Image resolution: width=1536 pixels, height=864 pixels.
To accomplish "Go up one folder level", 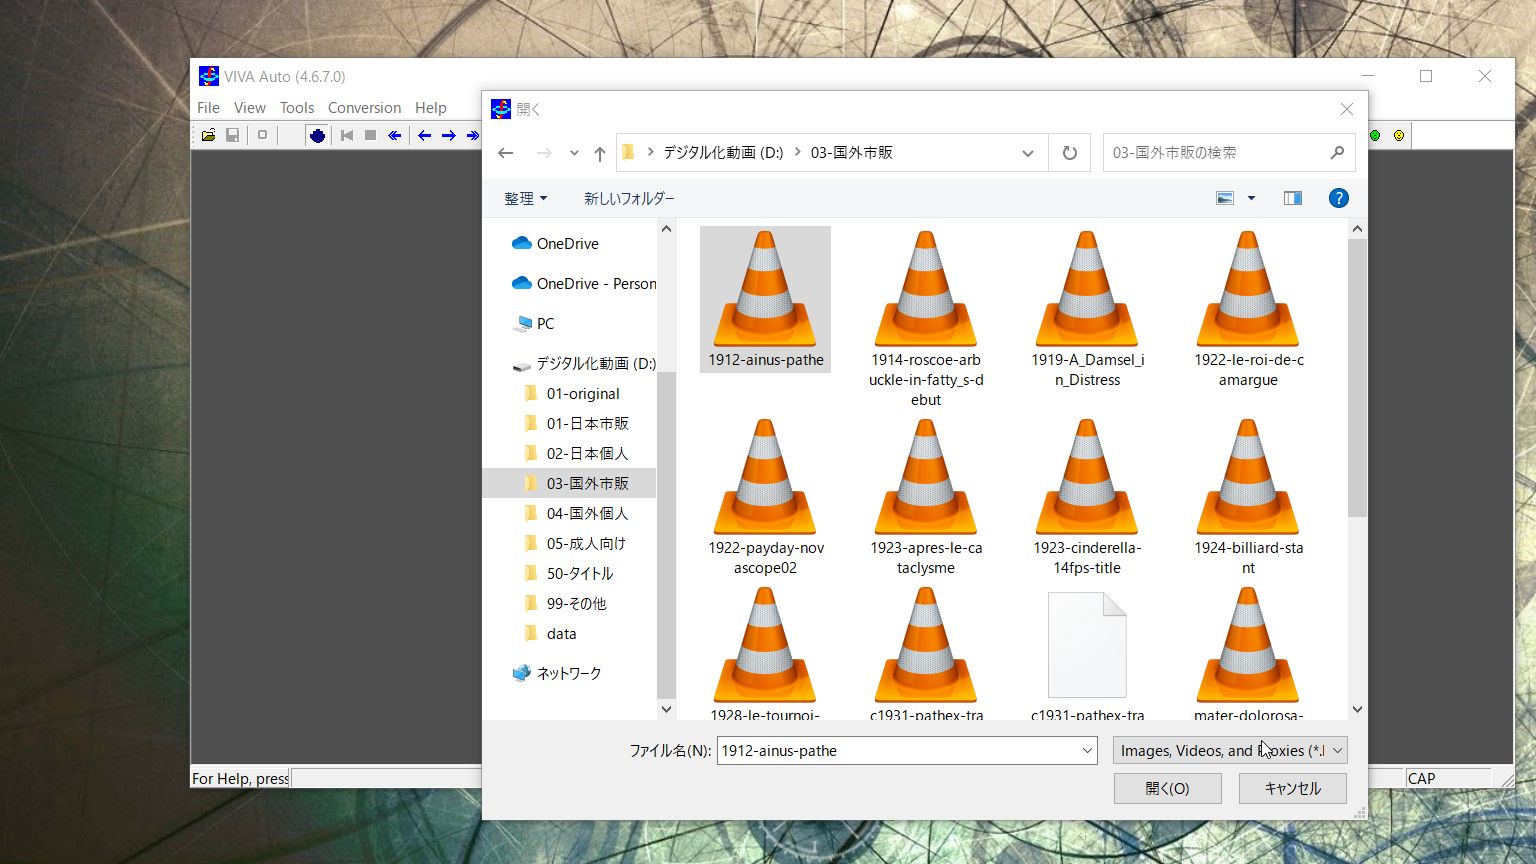I will [599, 153].
